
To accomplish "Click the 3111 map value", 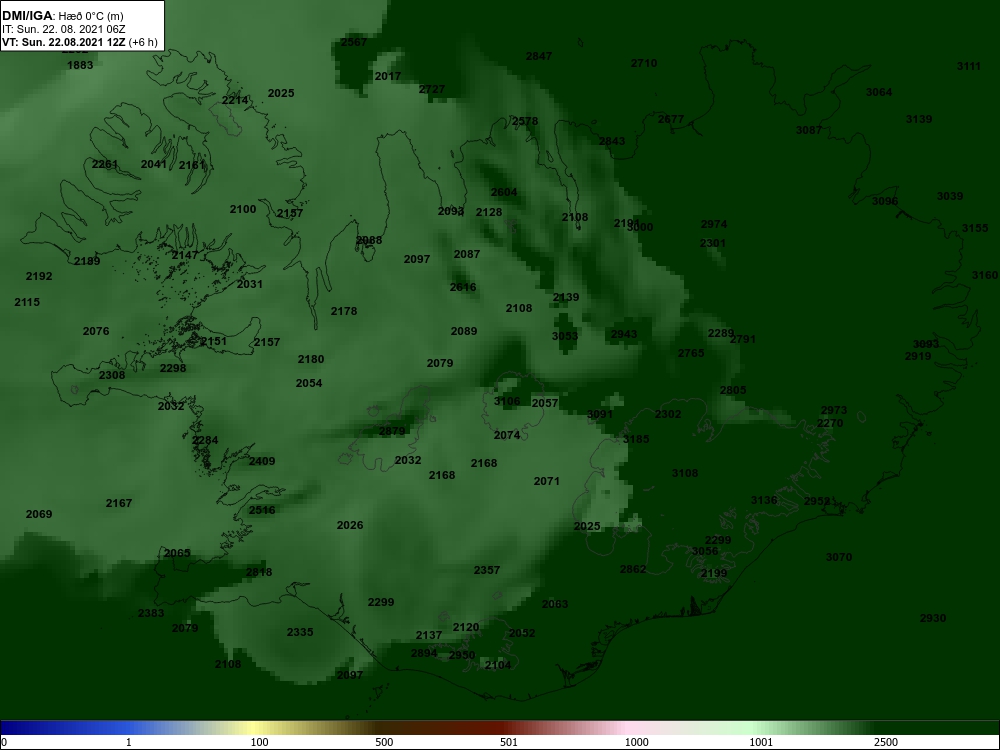I will (x=969, y=66).
